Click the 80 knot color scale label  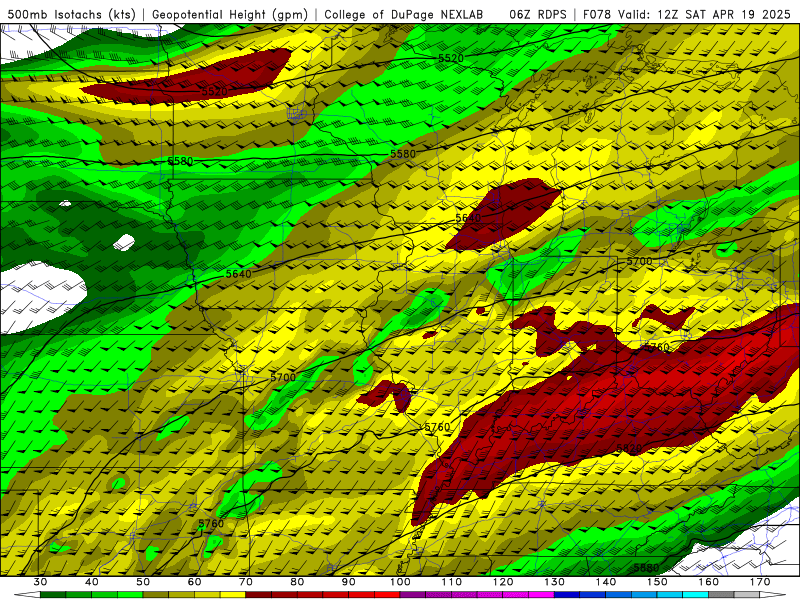297,582
